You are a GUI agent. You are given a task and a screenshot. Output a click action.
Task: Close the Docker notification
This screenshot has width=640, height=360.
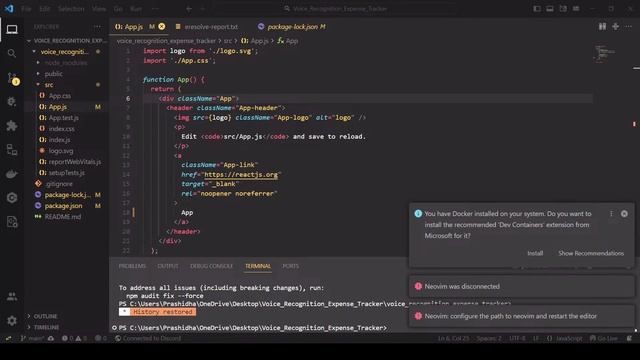(x=624, y=213)
